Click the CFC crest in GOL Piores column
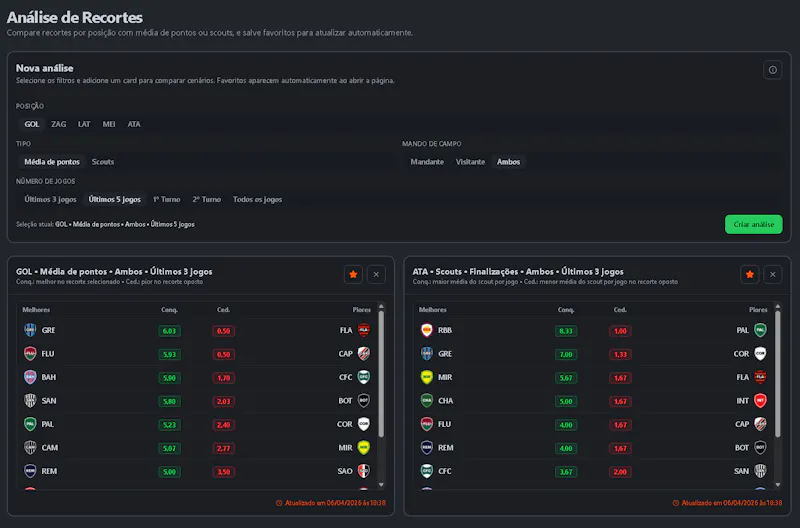The image size is (800, 528). (363, 377)
